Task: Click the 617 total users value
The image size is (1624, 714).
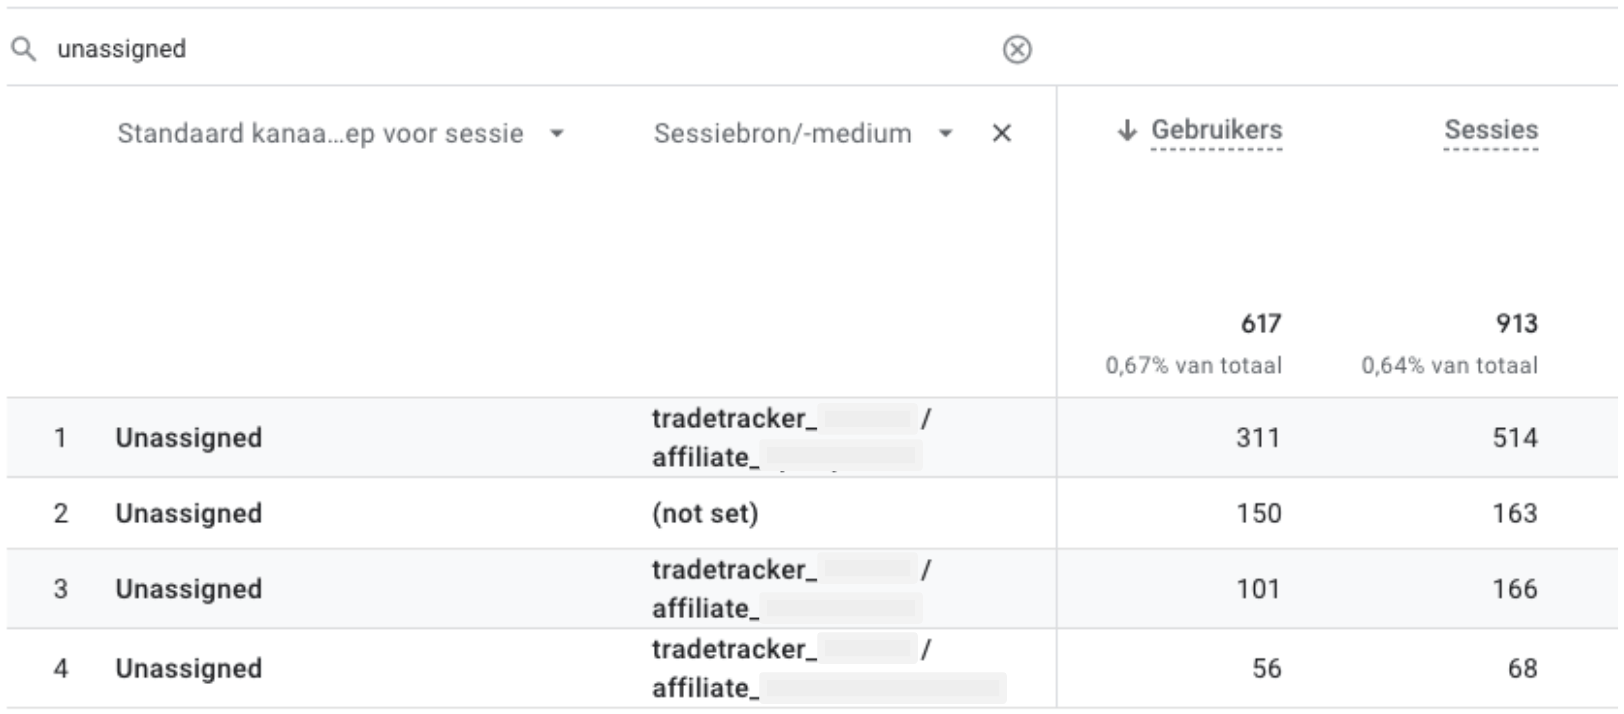Action: tap(1260, 324)
